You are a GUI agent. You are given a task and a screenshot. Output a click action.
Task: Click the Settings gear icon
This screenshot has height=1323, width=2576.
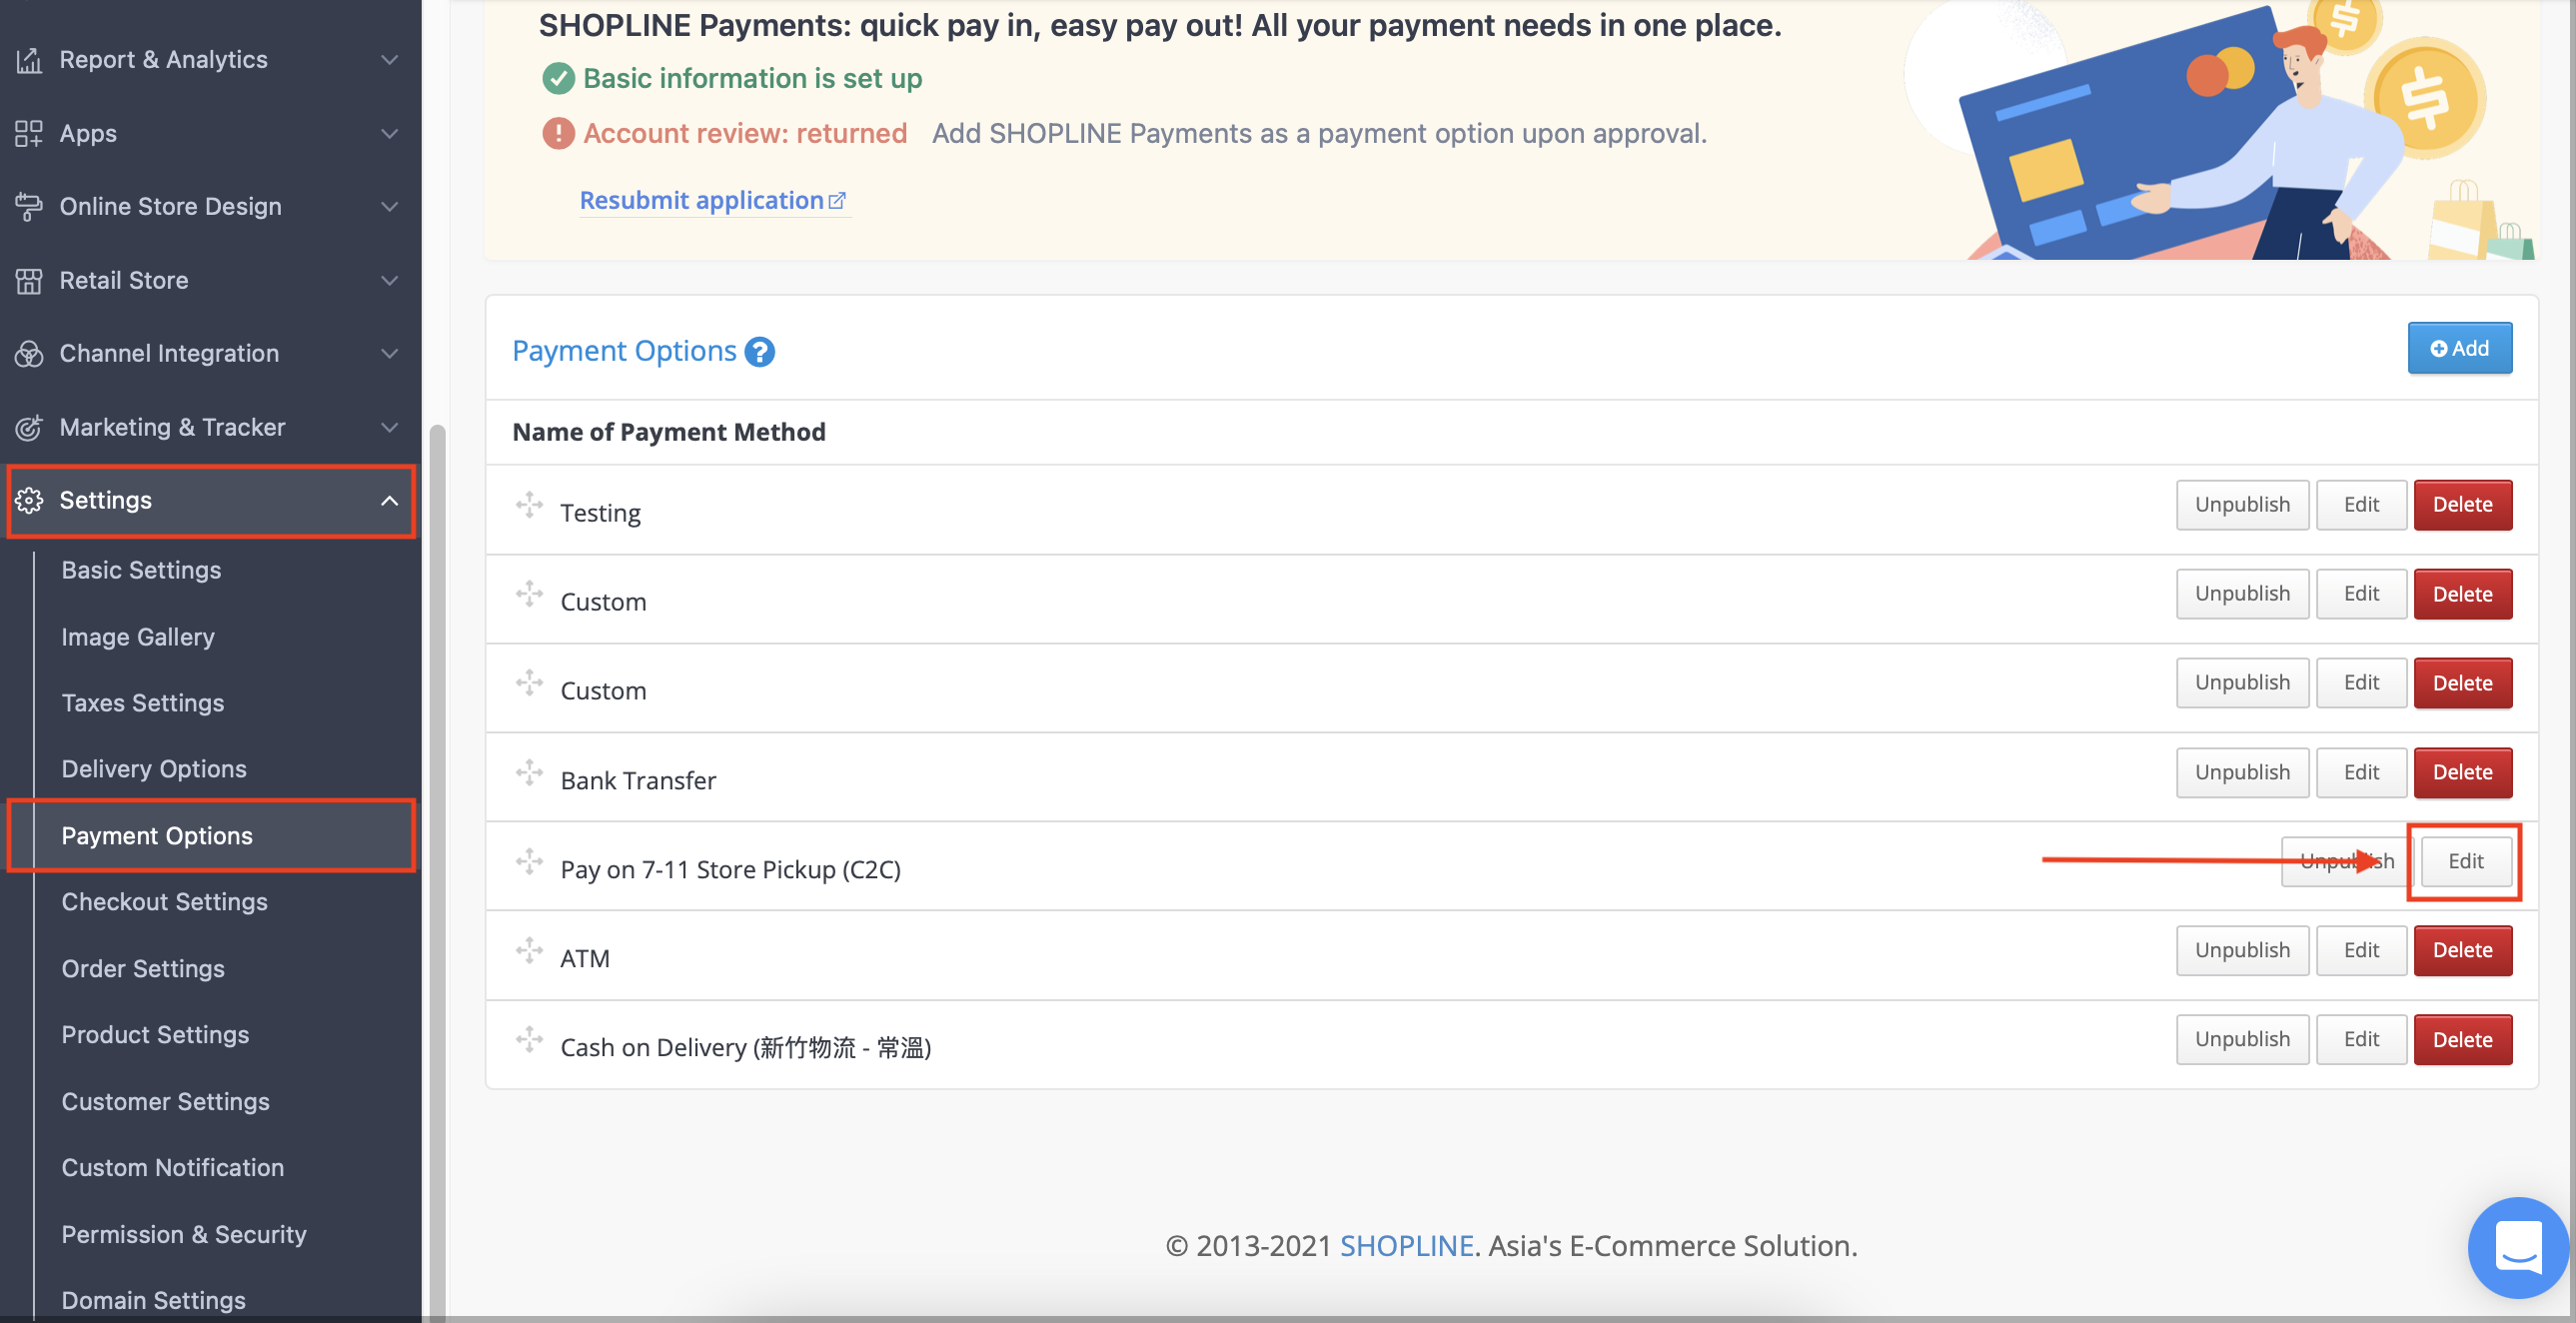click(29, 500)
